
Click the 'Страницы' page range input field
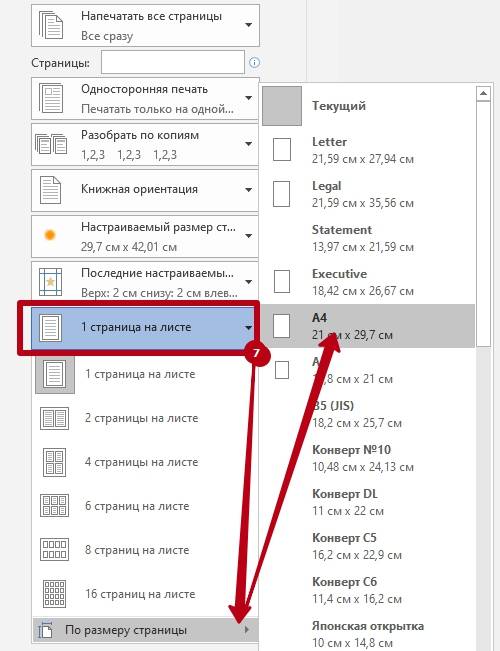(173, 62)
